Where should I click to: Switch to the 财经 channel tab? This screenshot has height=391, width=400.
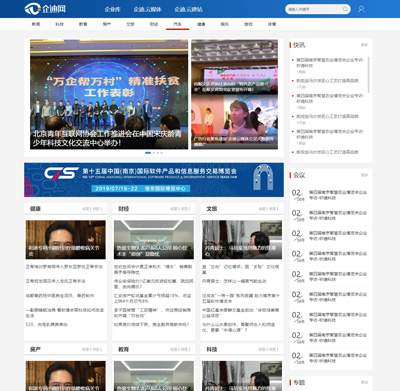[154, 24]
